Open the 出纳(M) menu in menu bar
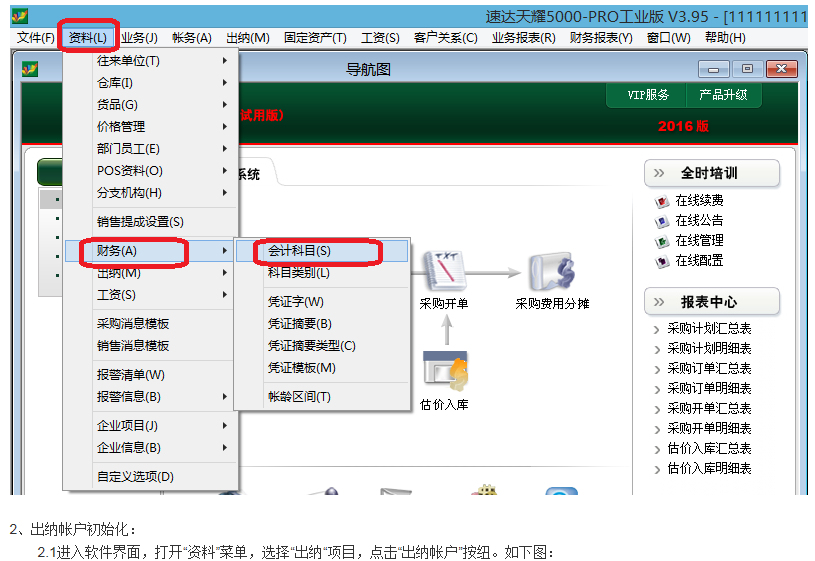 point(248,38)
